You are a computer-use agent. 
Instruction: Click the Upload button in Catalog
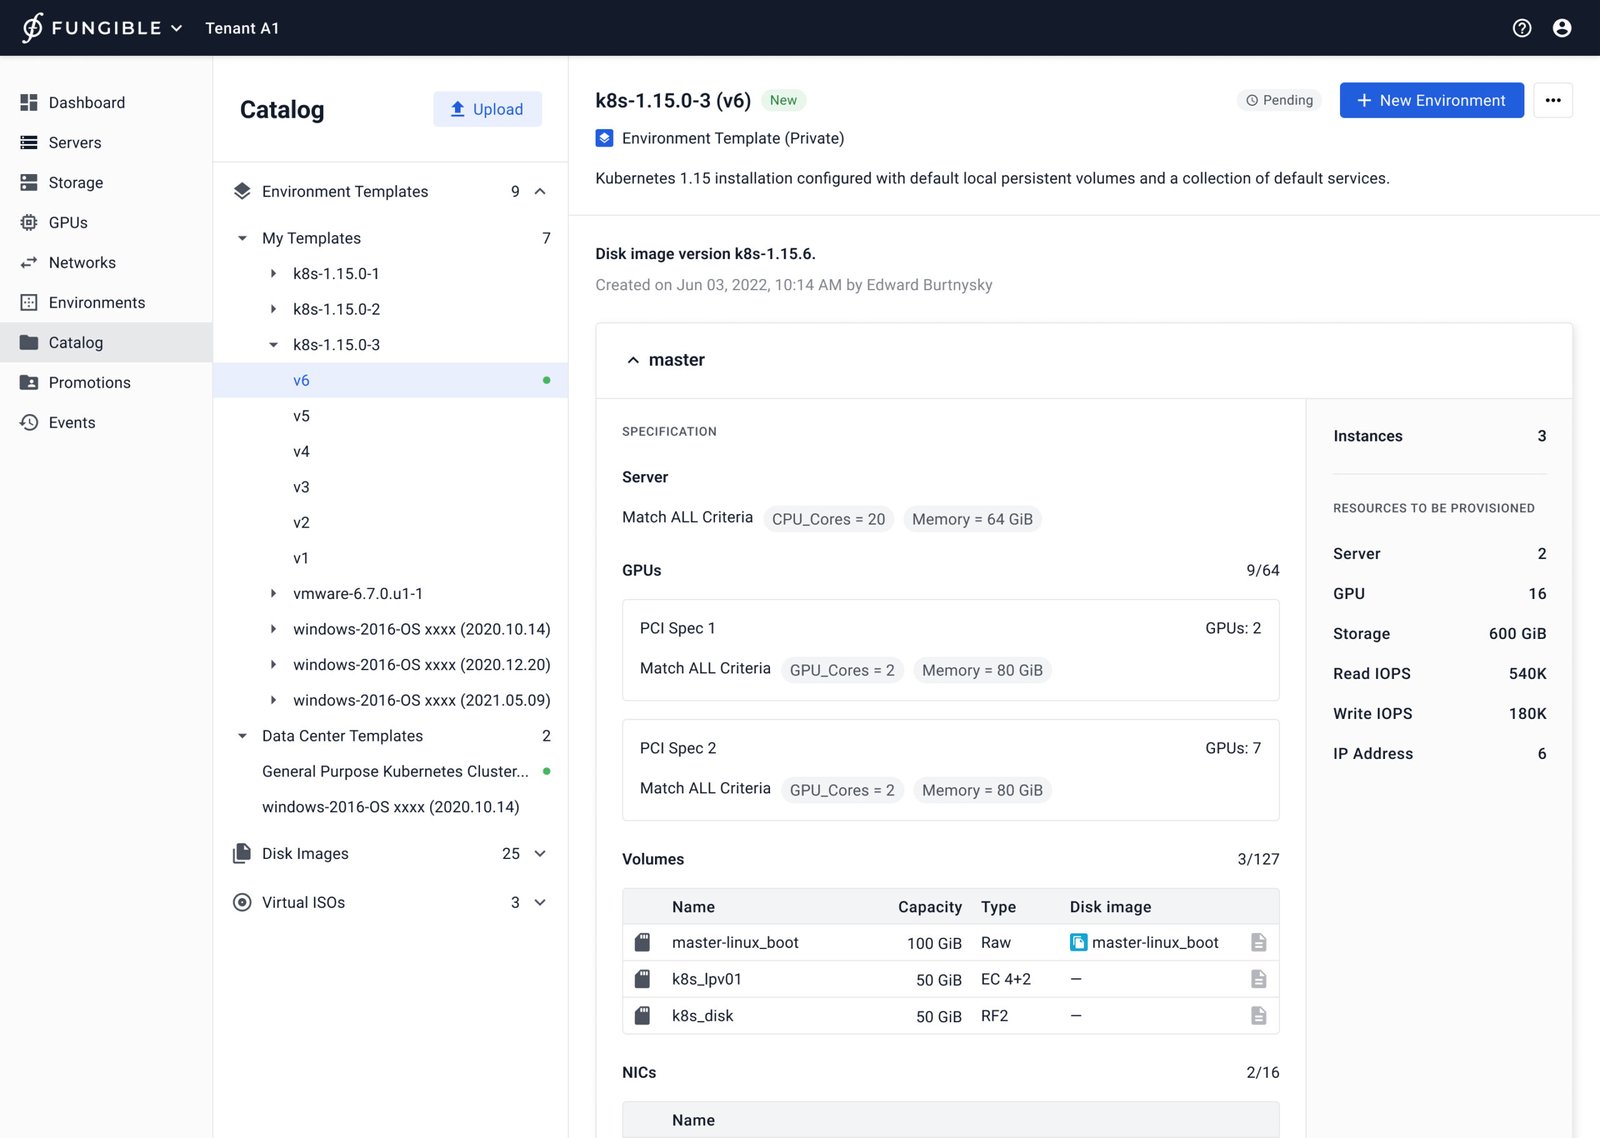[487, 109]
